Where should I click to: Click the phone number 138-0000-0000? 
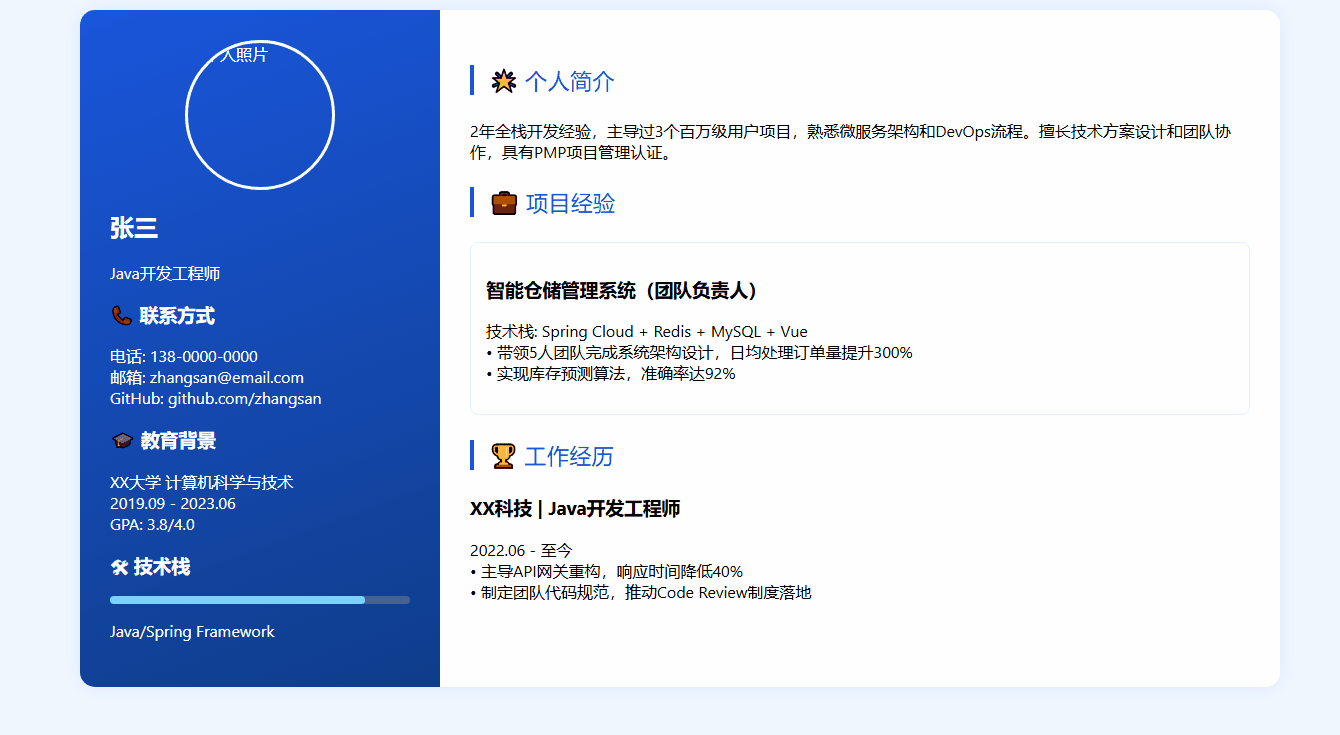pos(204,357)
